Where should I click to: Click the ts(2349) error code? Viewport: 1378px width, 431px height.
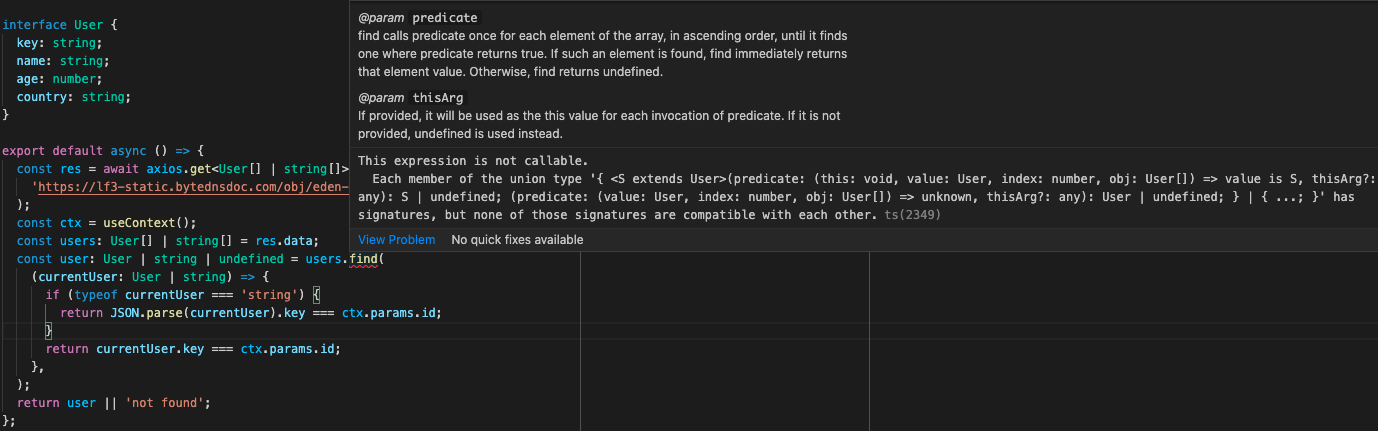tap(913, 215)
